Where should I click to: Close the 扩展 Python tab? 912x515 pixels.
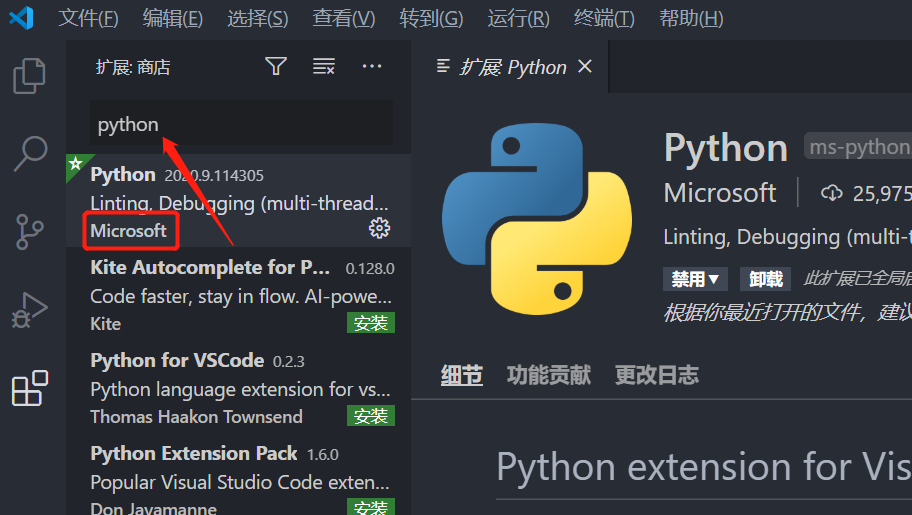pos(585,66)
